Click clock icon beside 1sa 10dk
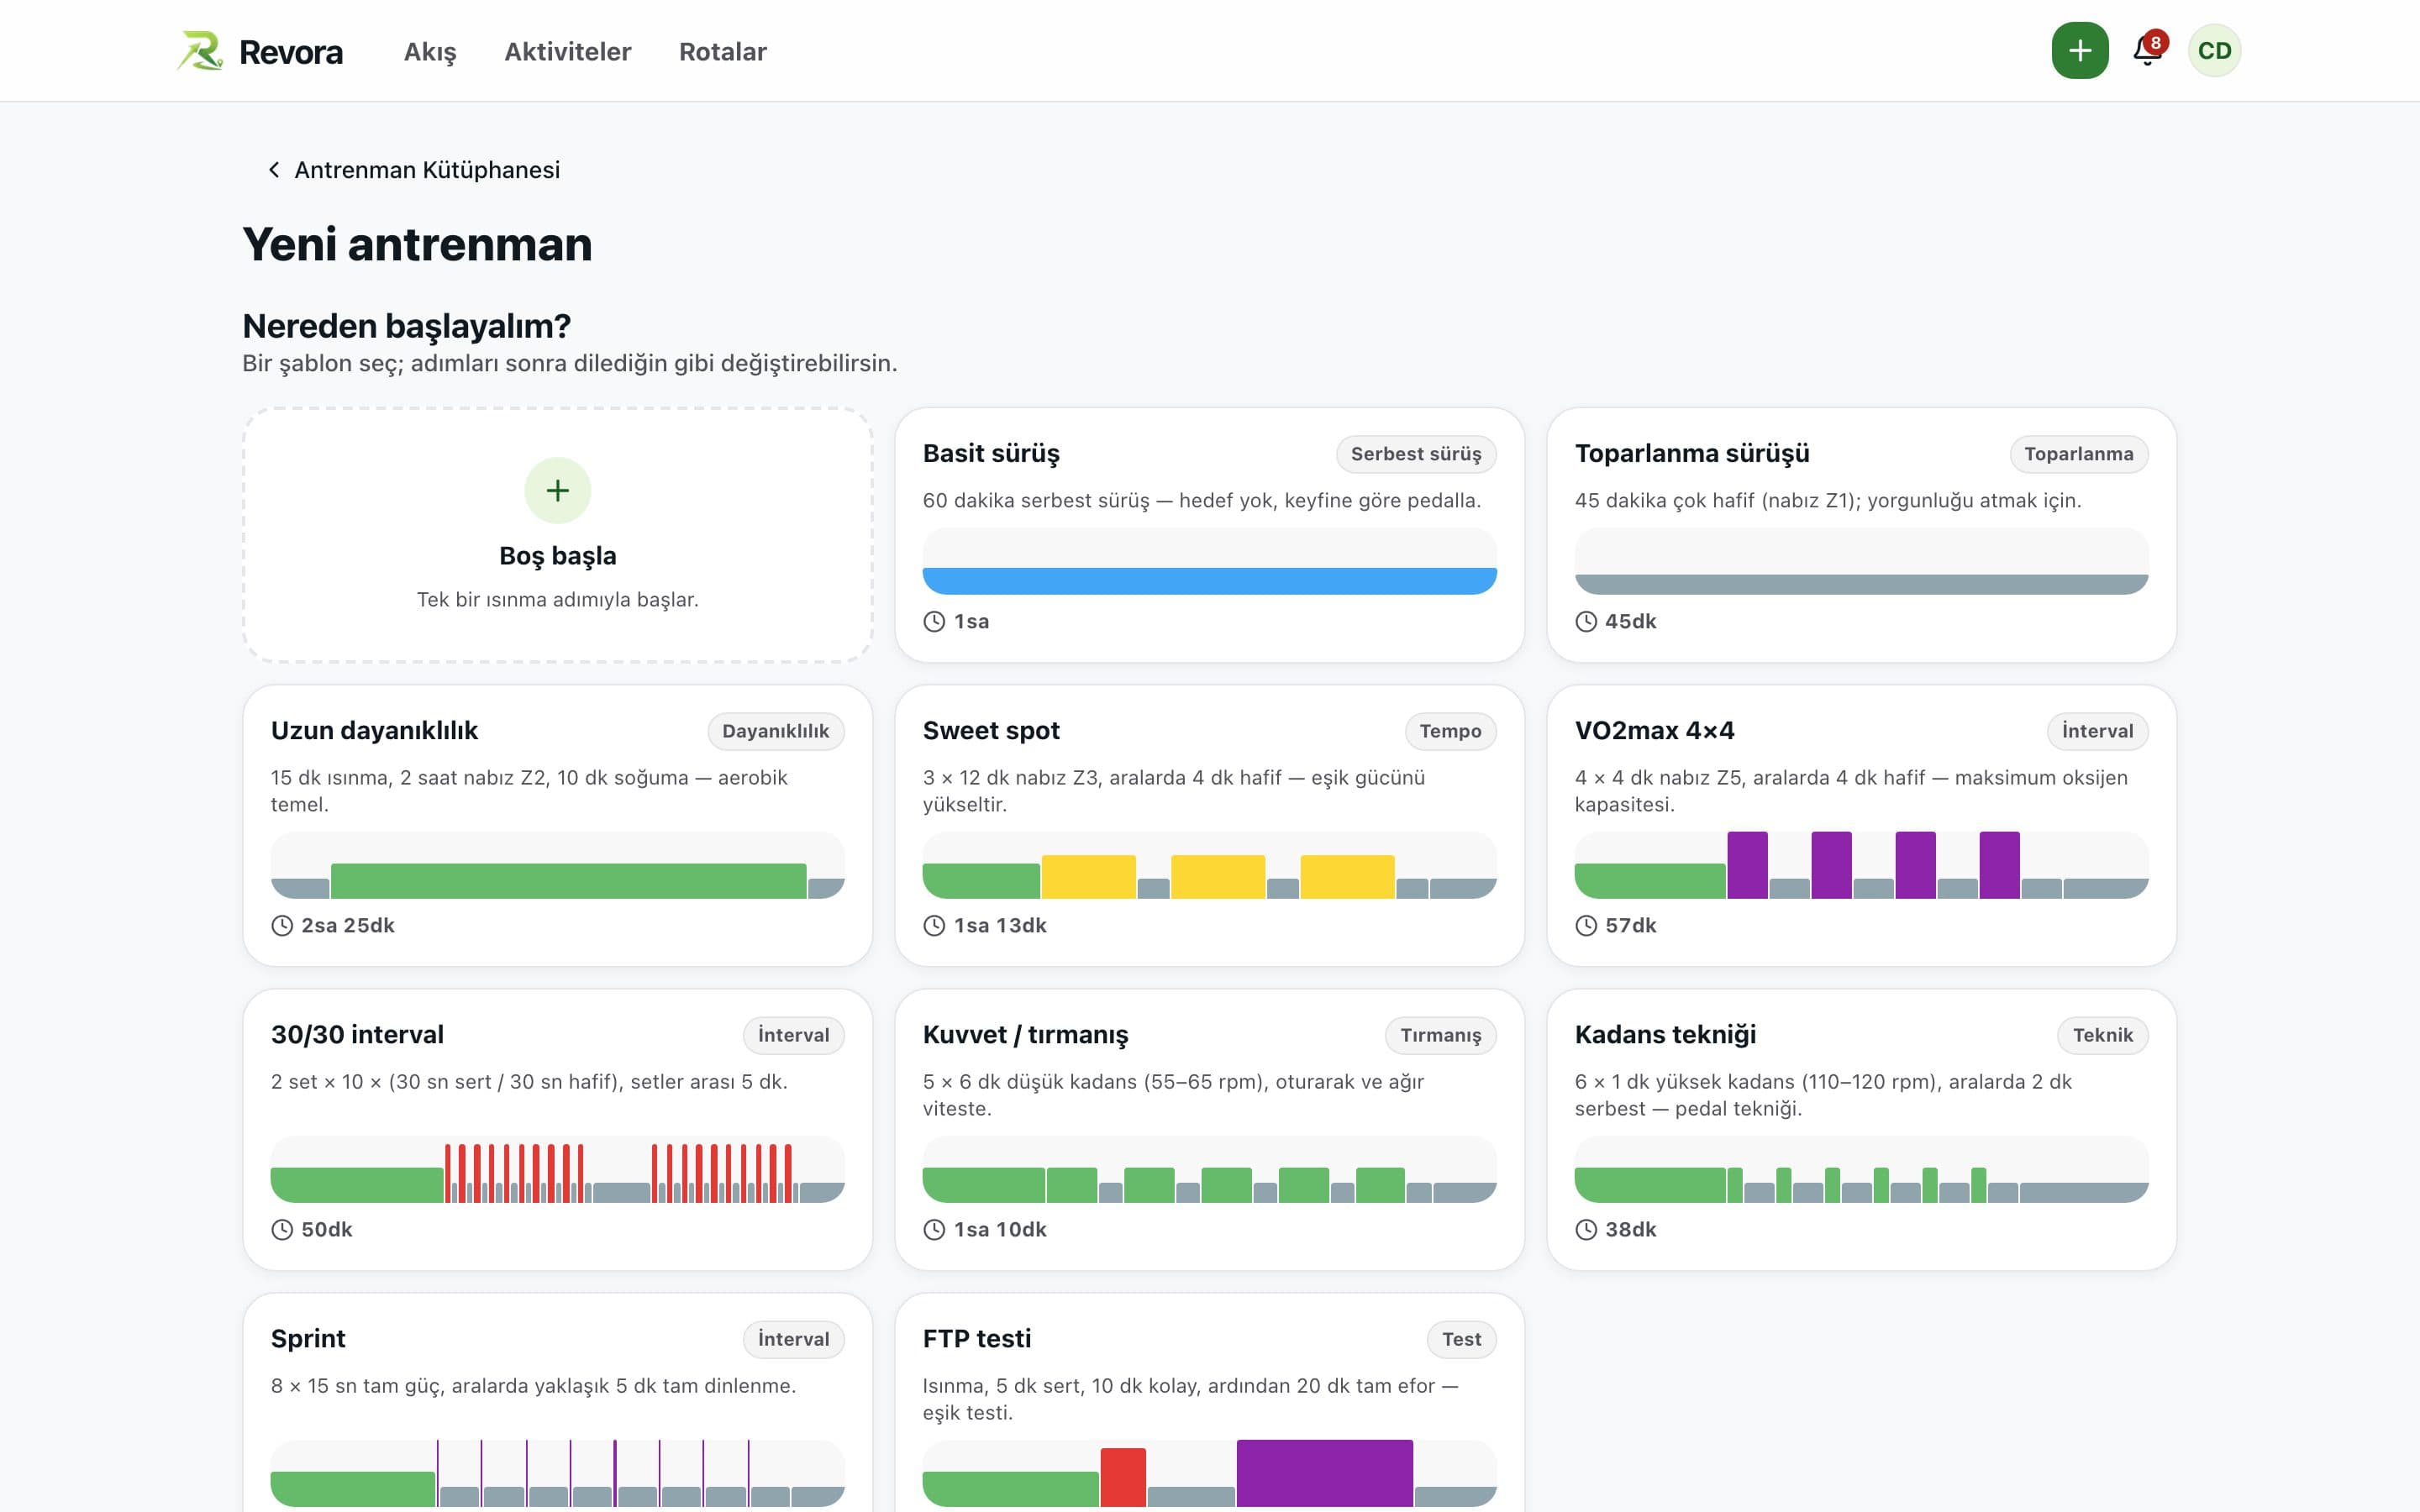Image resolution: width=2420 pixels, height=1512 pixels. coord(934,1229)
